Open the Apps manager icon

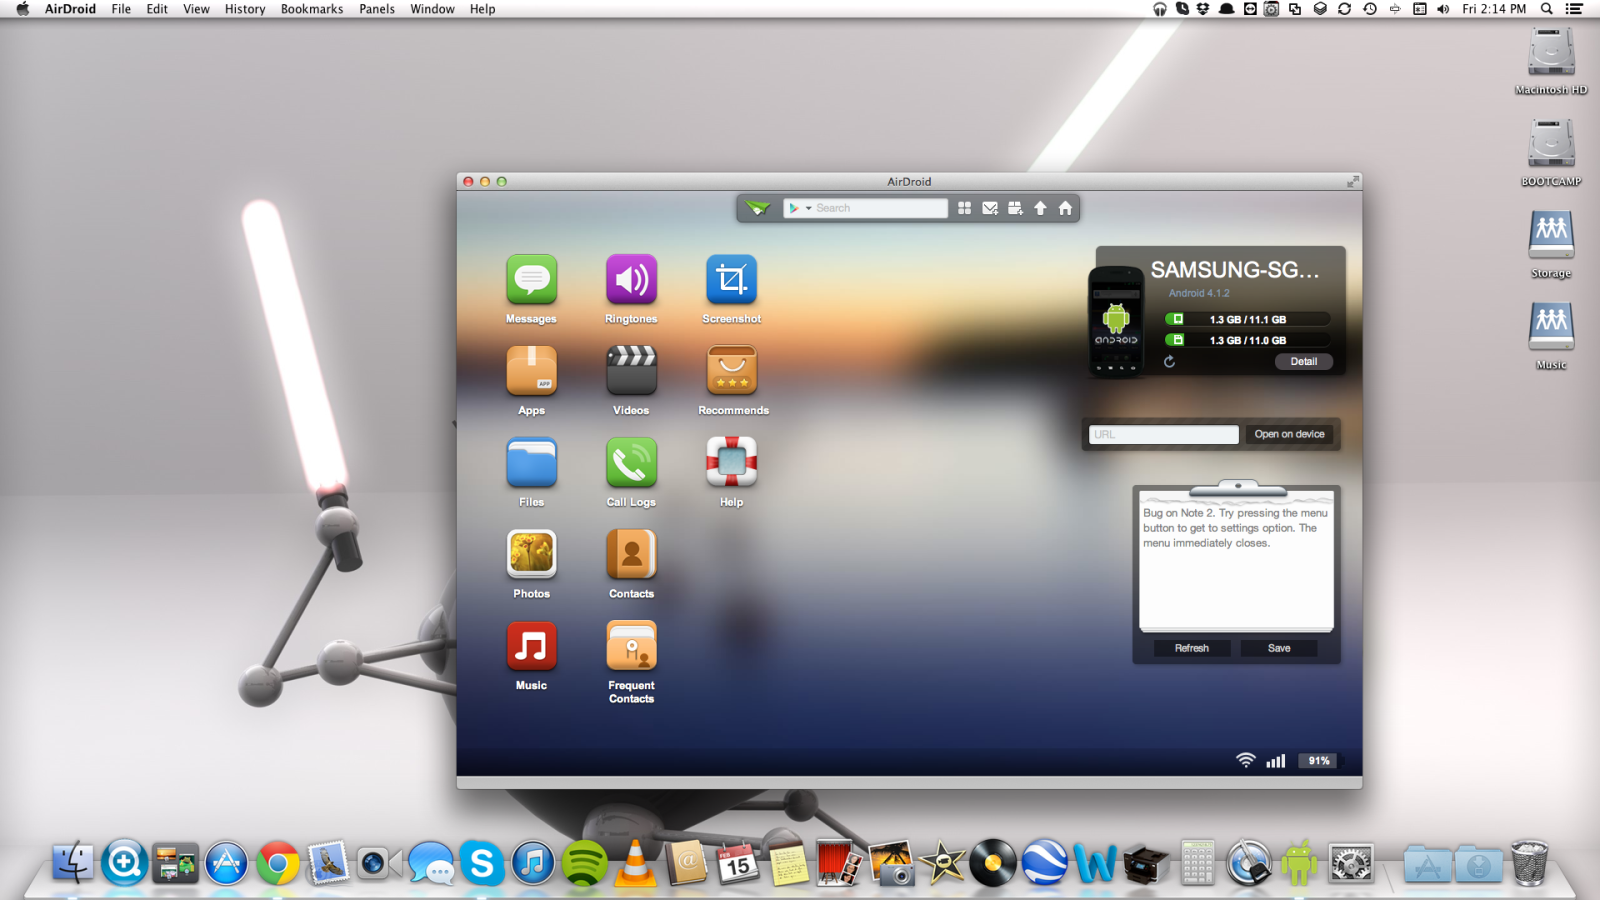point(531,371)
